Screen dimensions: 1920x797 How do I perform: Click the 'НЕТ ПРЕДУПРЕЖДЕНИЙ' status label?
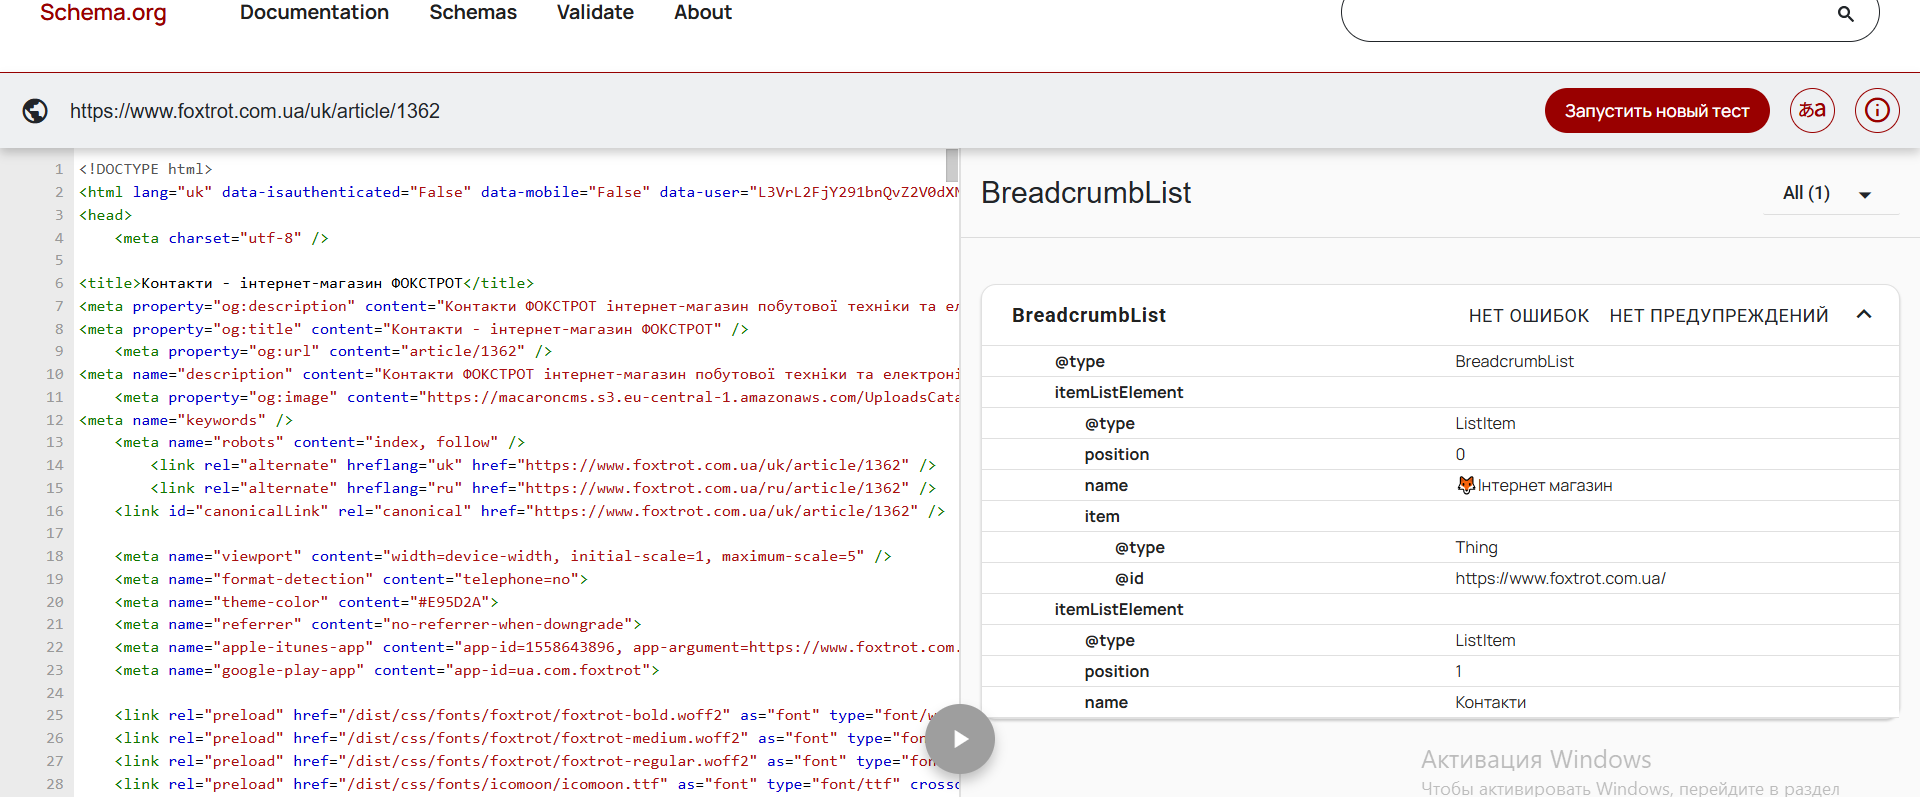pyautogui.click(x=1718, y=316)
